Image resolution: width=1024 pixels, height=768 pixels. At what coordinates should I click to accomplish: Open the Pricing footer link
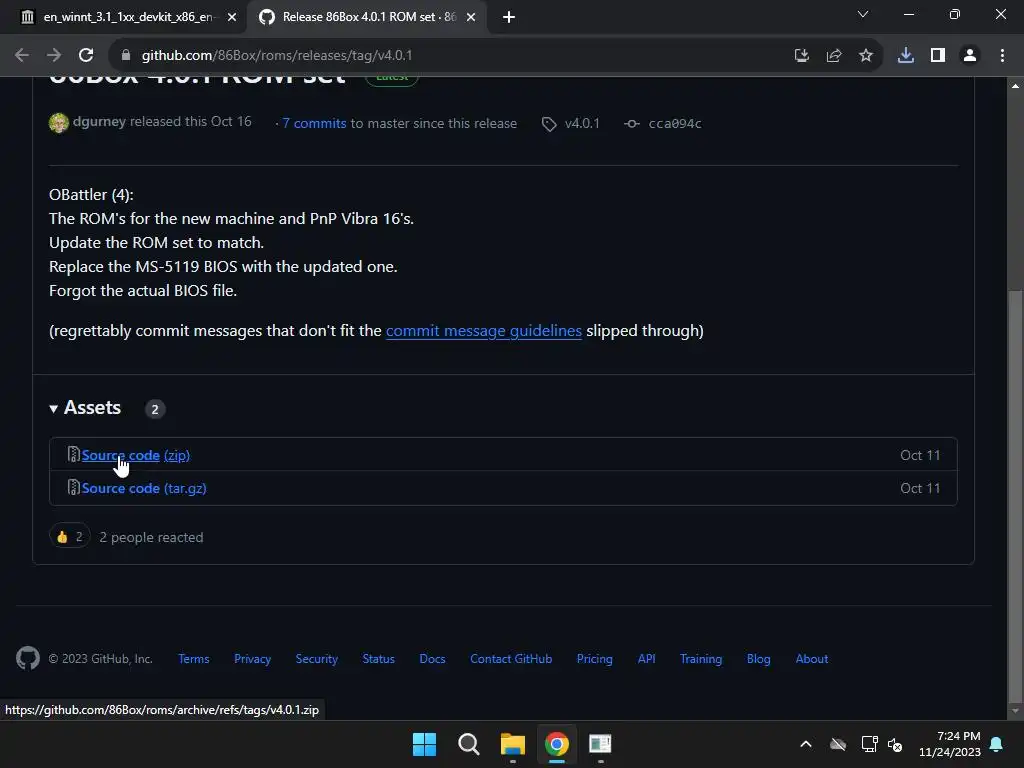tap(595, 659)
